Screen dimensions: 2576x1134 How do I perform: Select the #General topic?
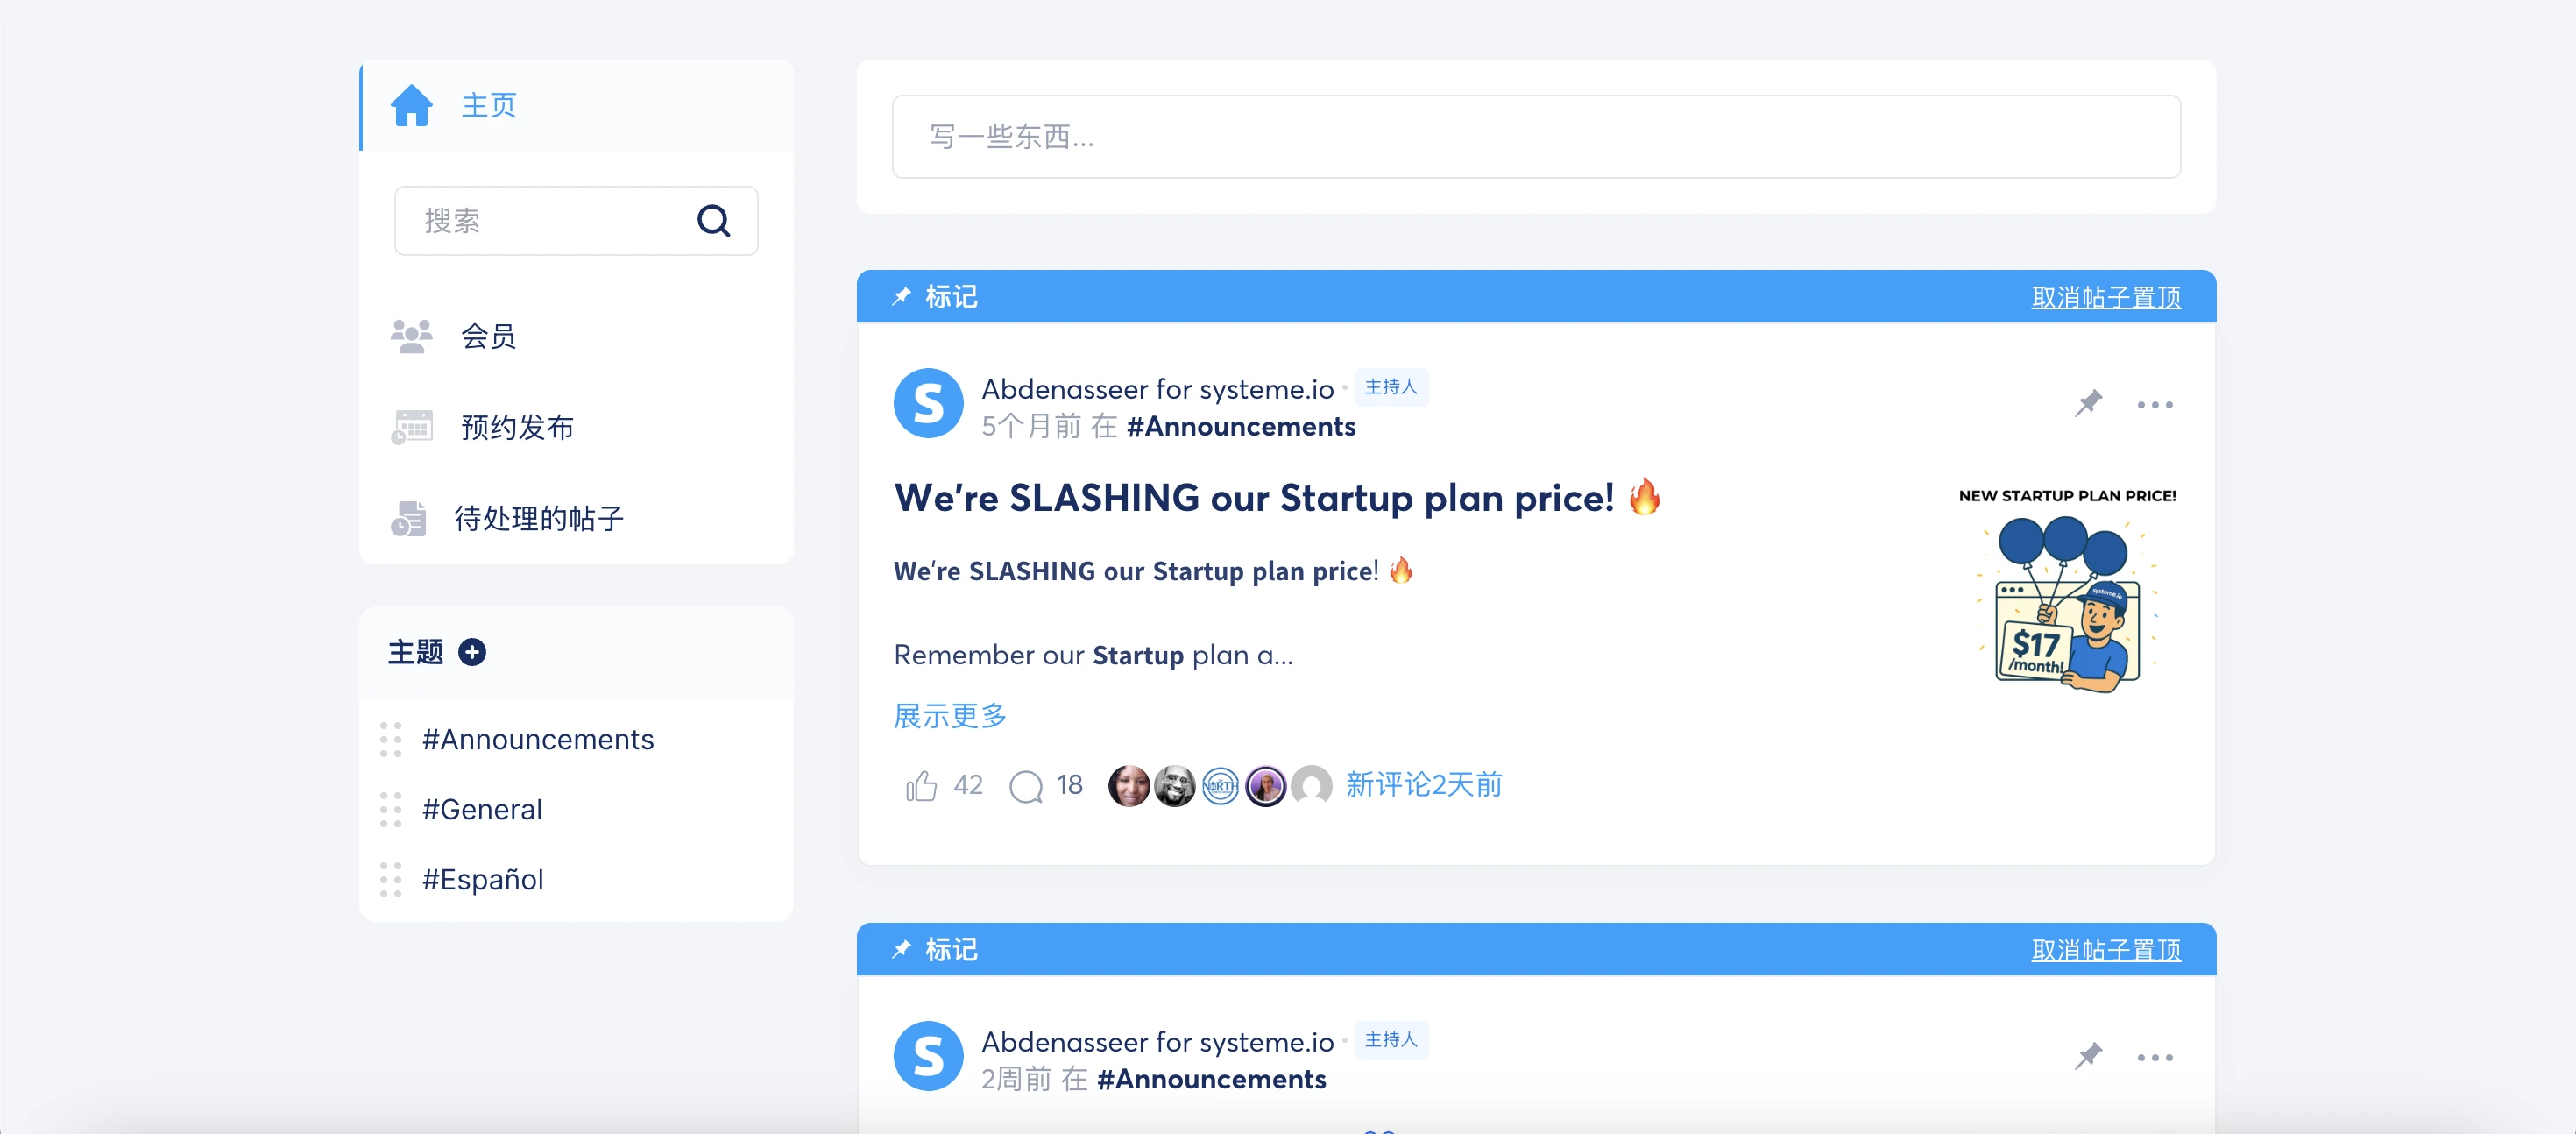pyautogui.click(x=482, y=809)
